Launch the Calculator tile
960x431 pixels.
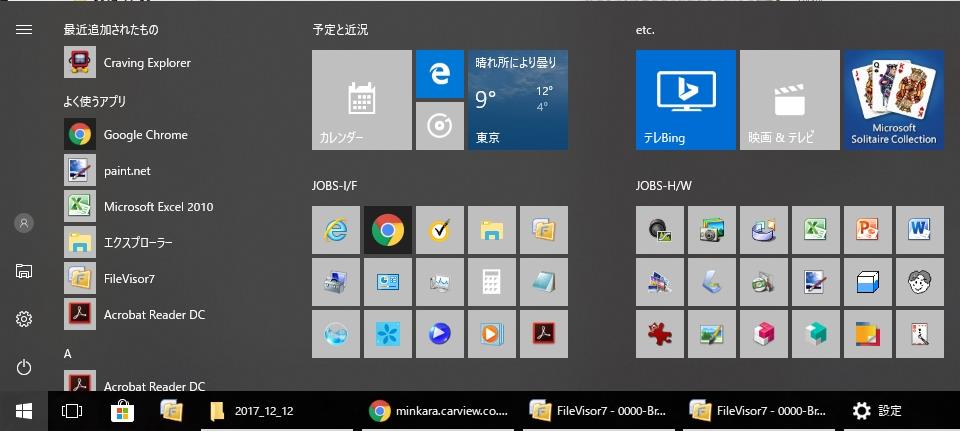point(492,282)
